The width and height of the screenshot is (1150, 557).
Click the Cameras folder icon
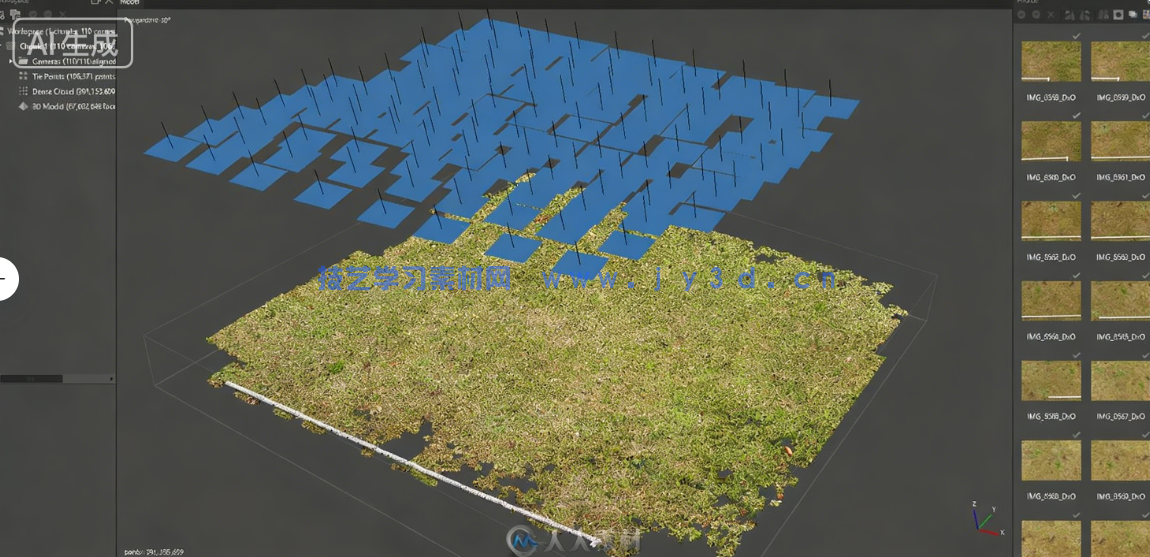pos(23,61)
